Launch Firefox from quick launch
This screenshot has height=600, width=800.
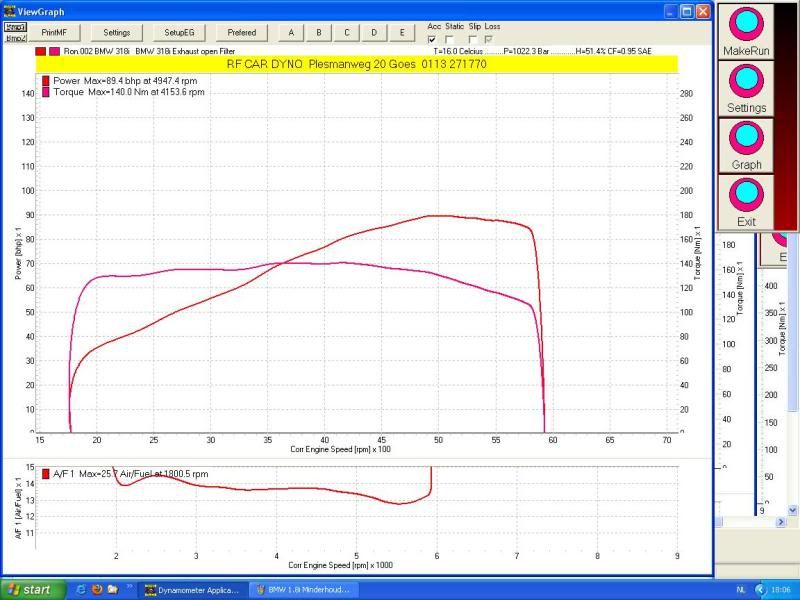point(97,590)
